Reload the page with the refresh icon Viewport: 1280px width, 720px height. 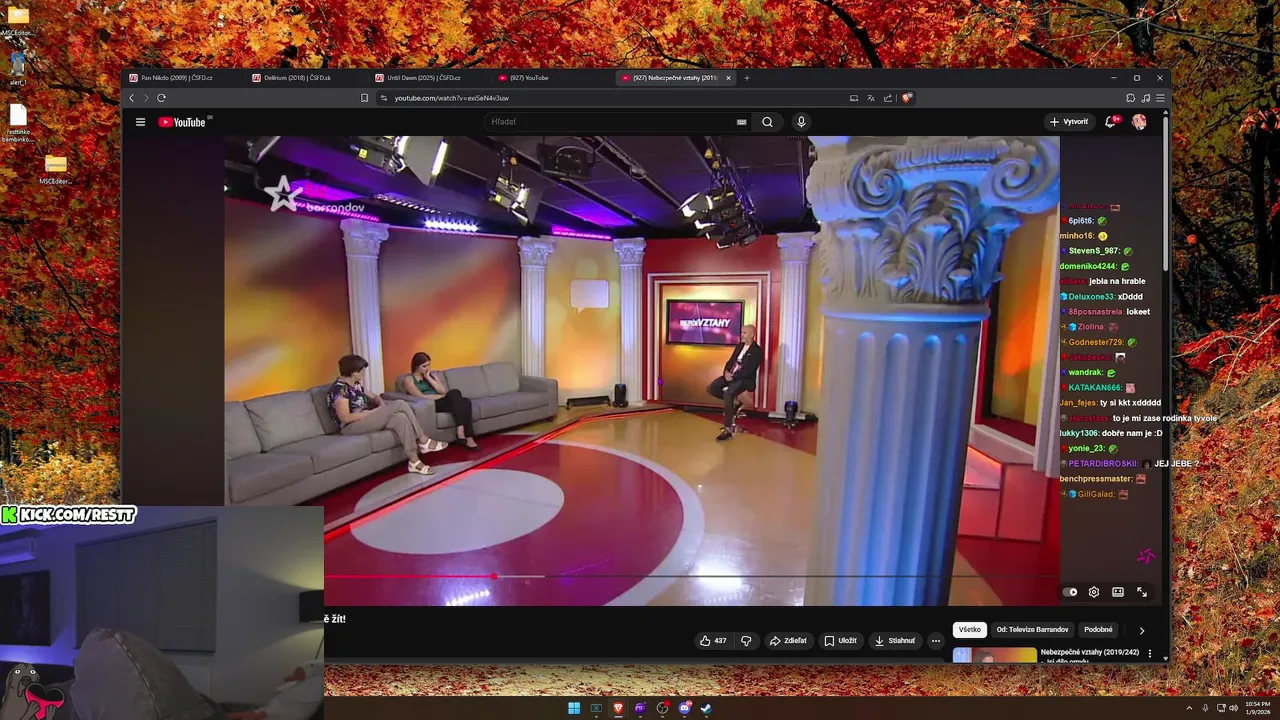(x=161, y=98)
